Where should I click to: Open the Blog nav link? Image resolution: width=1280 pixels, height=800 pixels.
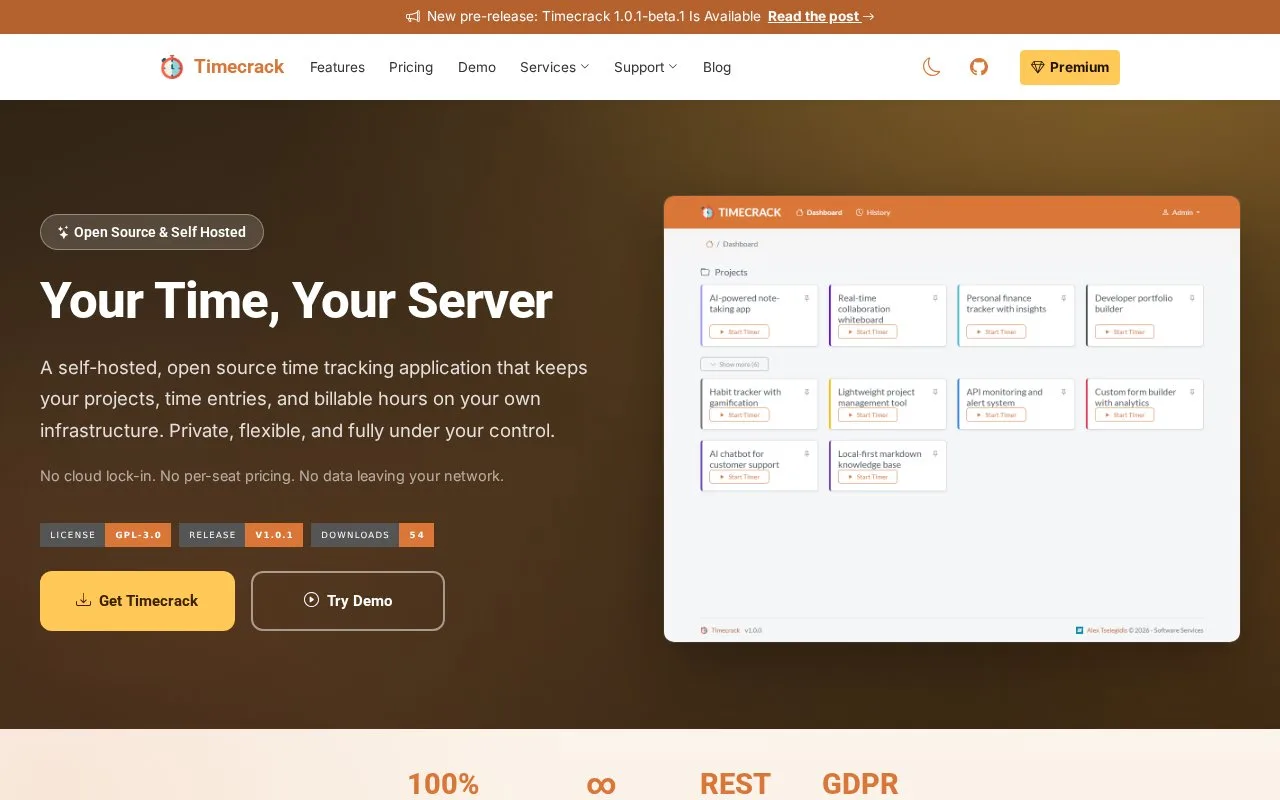tap(717, 67)
